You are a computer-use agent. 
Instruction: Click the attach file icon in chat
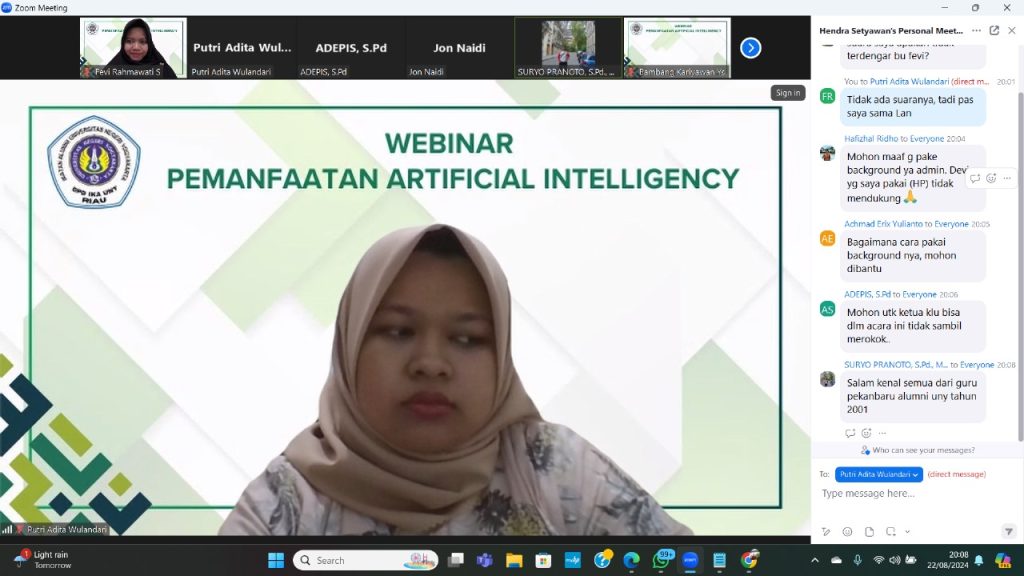(x=869, y=531)
